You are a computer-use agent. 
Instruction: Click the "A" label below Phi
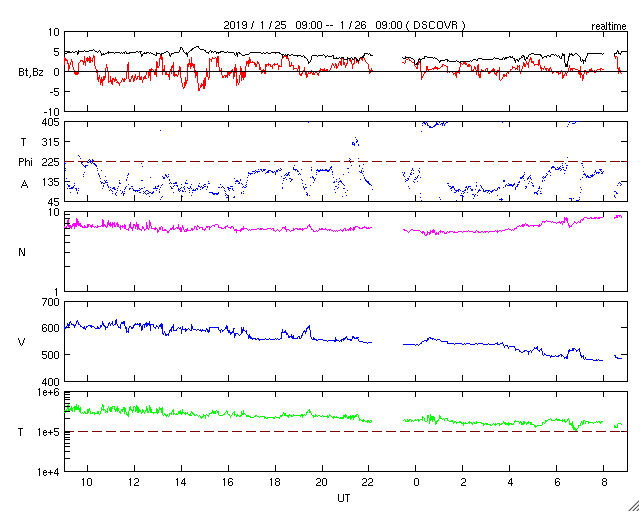click(x=25, y=185)
